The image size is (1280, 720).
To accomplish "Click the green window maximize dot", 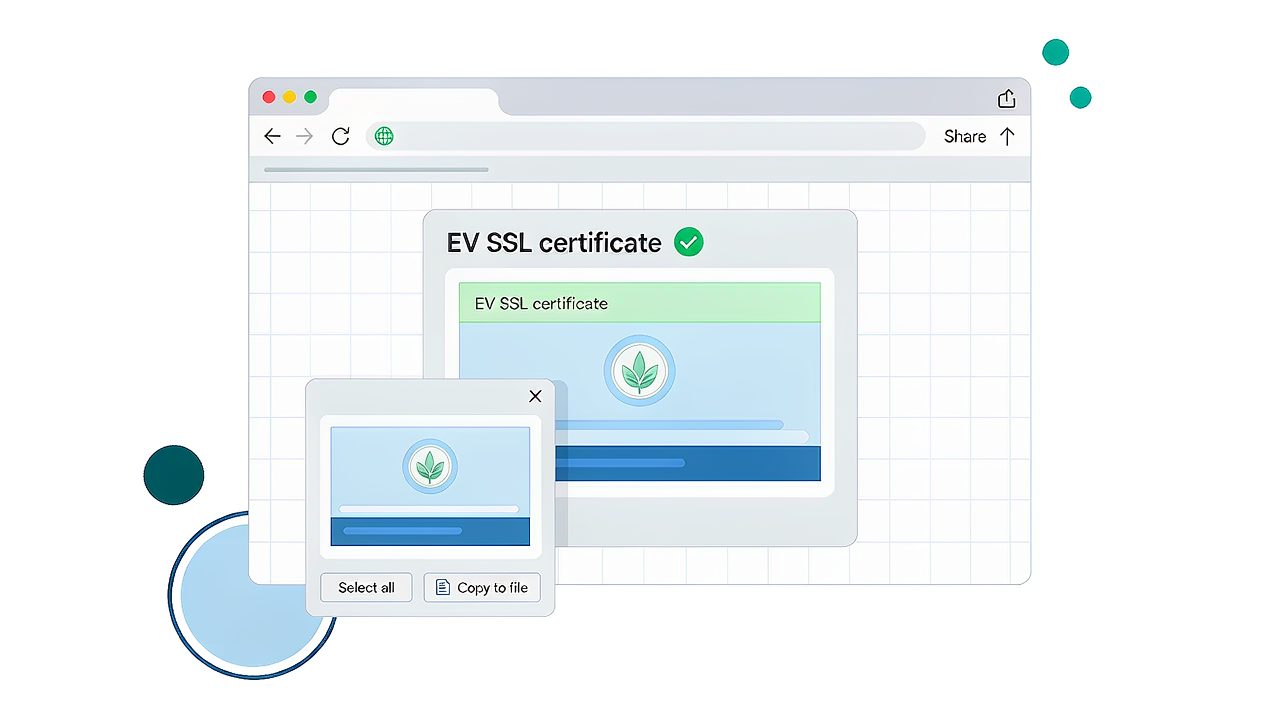I will 310,97.
